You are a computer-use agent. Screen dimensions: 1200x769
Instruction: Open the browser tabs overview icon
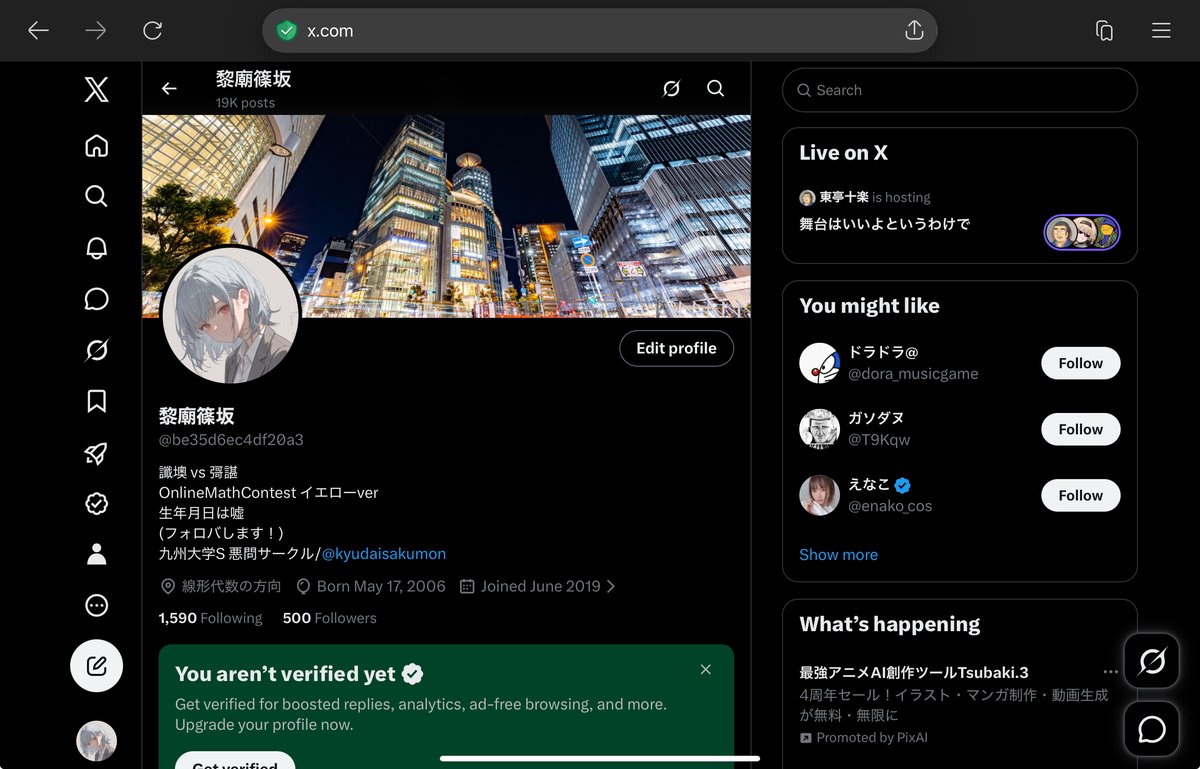click(x=1104, y=31)
